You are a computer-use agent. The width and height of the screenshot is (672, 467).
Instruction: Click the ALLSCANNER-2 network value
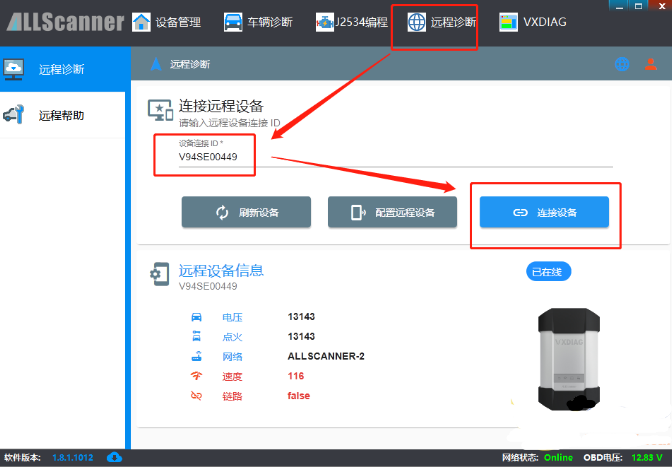click(x=326, y=356)
